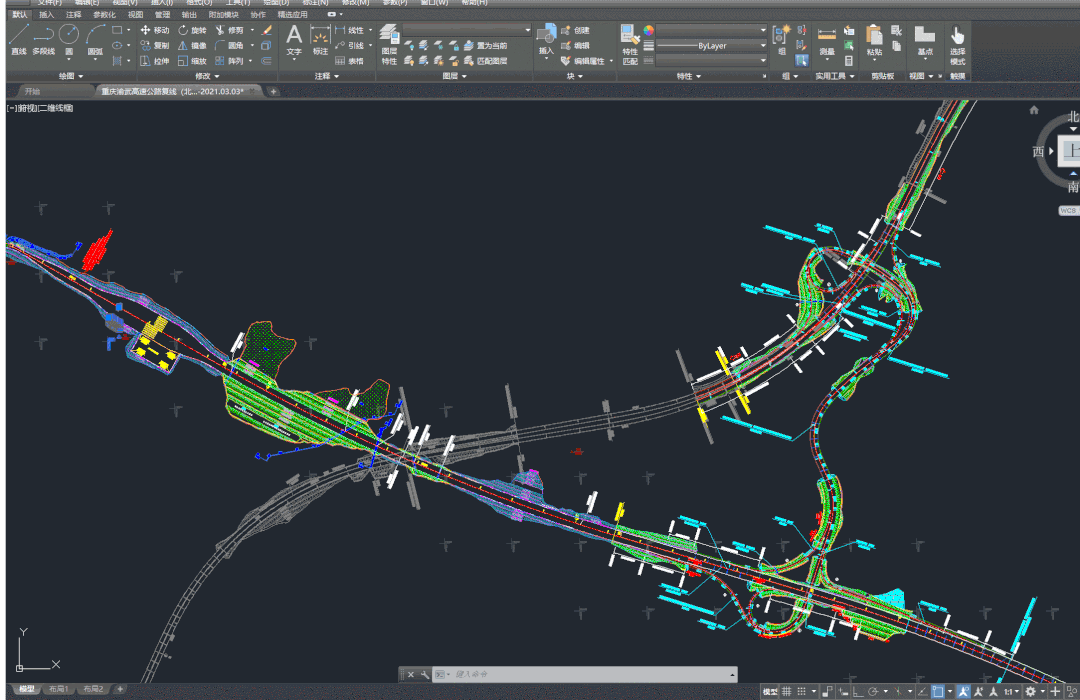Toggle object snap tracking angle icon
This screenshot has height=700, width=1080.
(x=923, y=691)
